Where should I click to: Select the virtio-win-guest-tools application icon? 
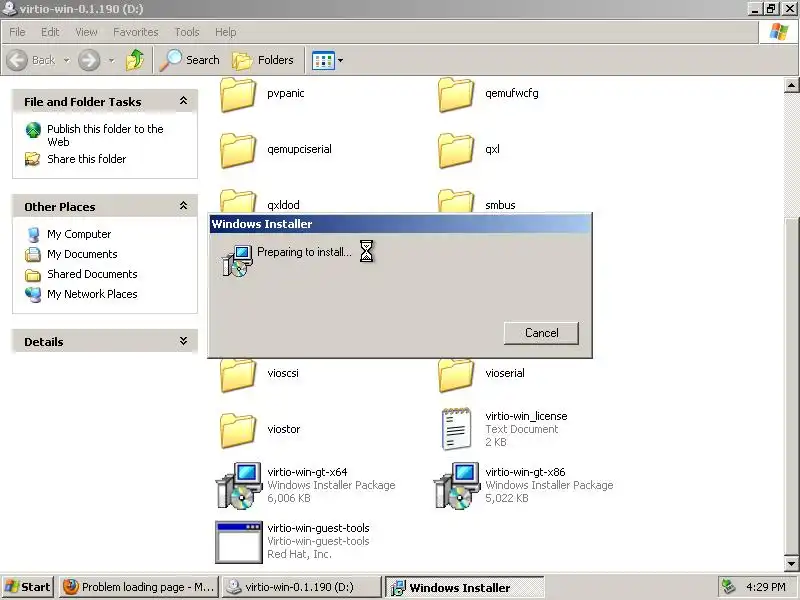pyautogui.click(x=238, y=542)
